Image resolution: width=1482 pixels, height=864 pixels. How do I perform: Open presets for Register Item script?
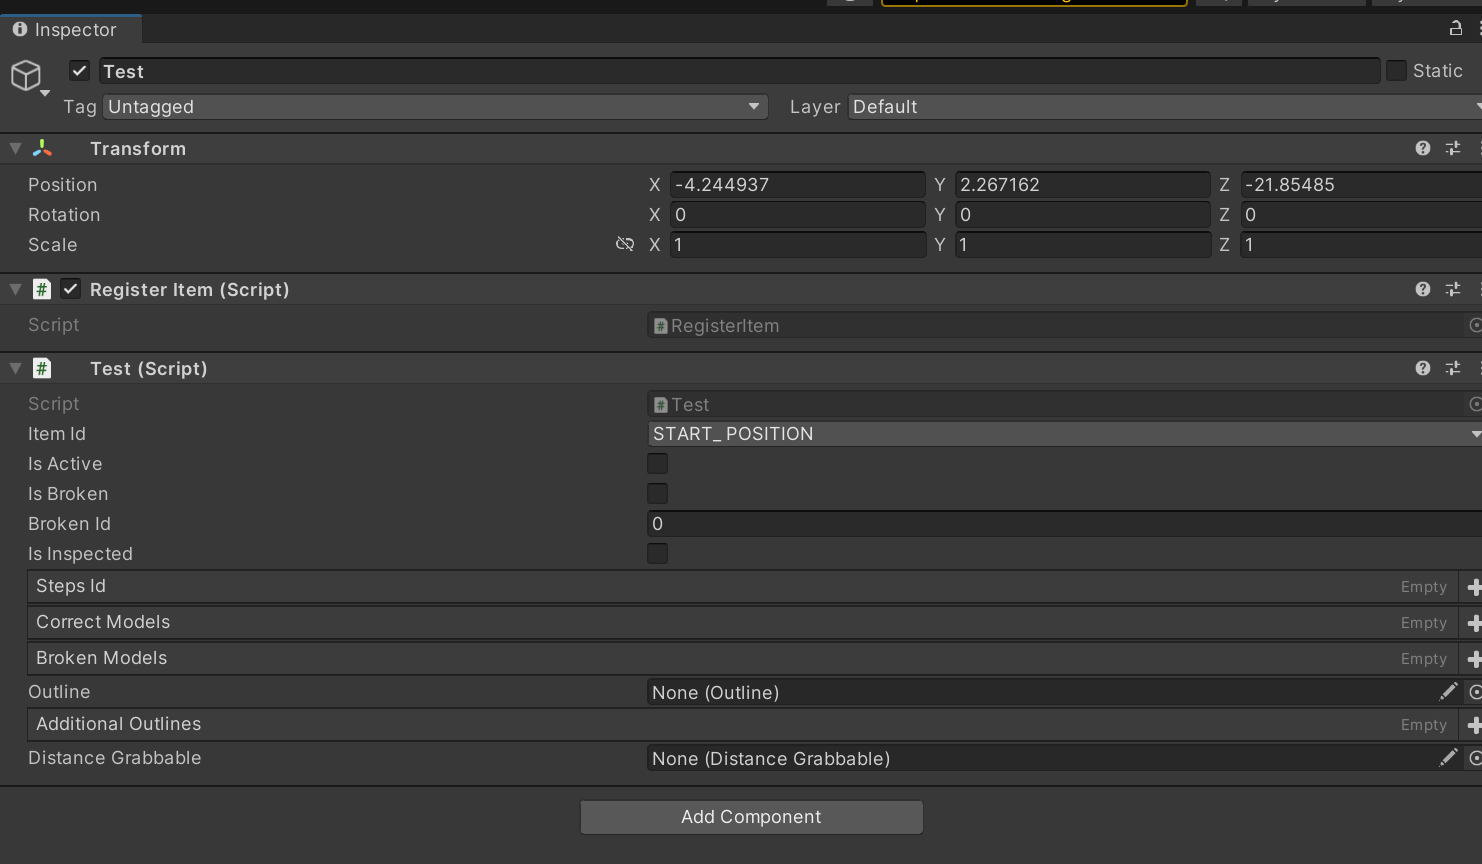1452,289
